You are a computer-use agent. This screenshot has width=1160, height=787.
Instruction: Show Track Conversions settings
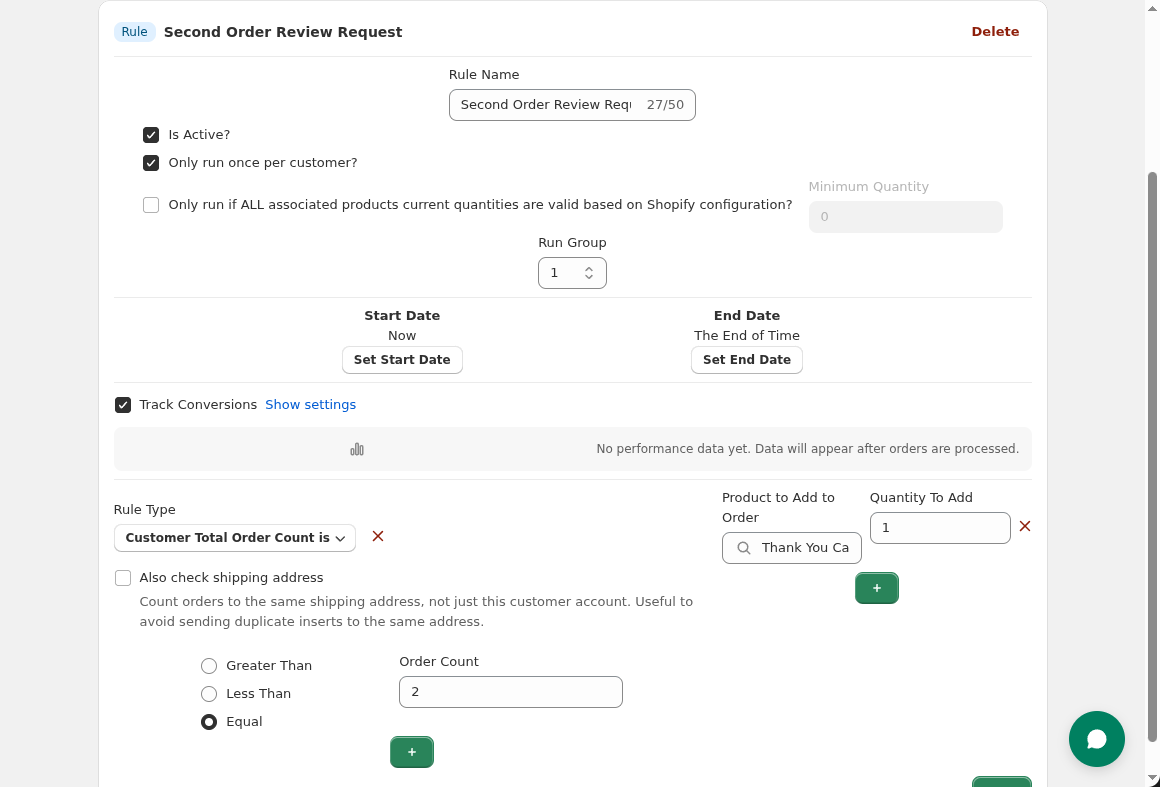[310, 404]
